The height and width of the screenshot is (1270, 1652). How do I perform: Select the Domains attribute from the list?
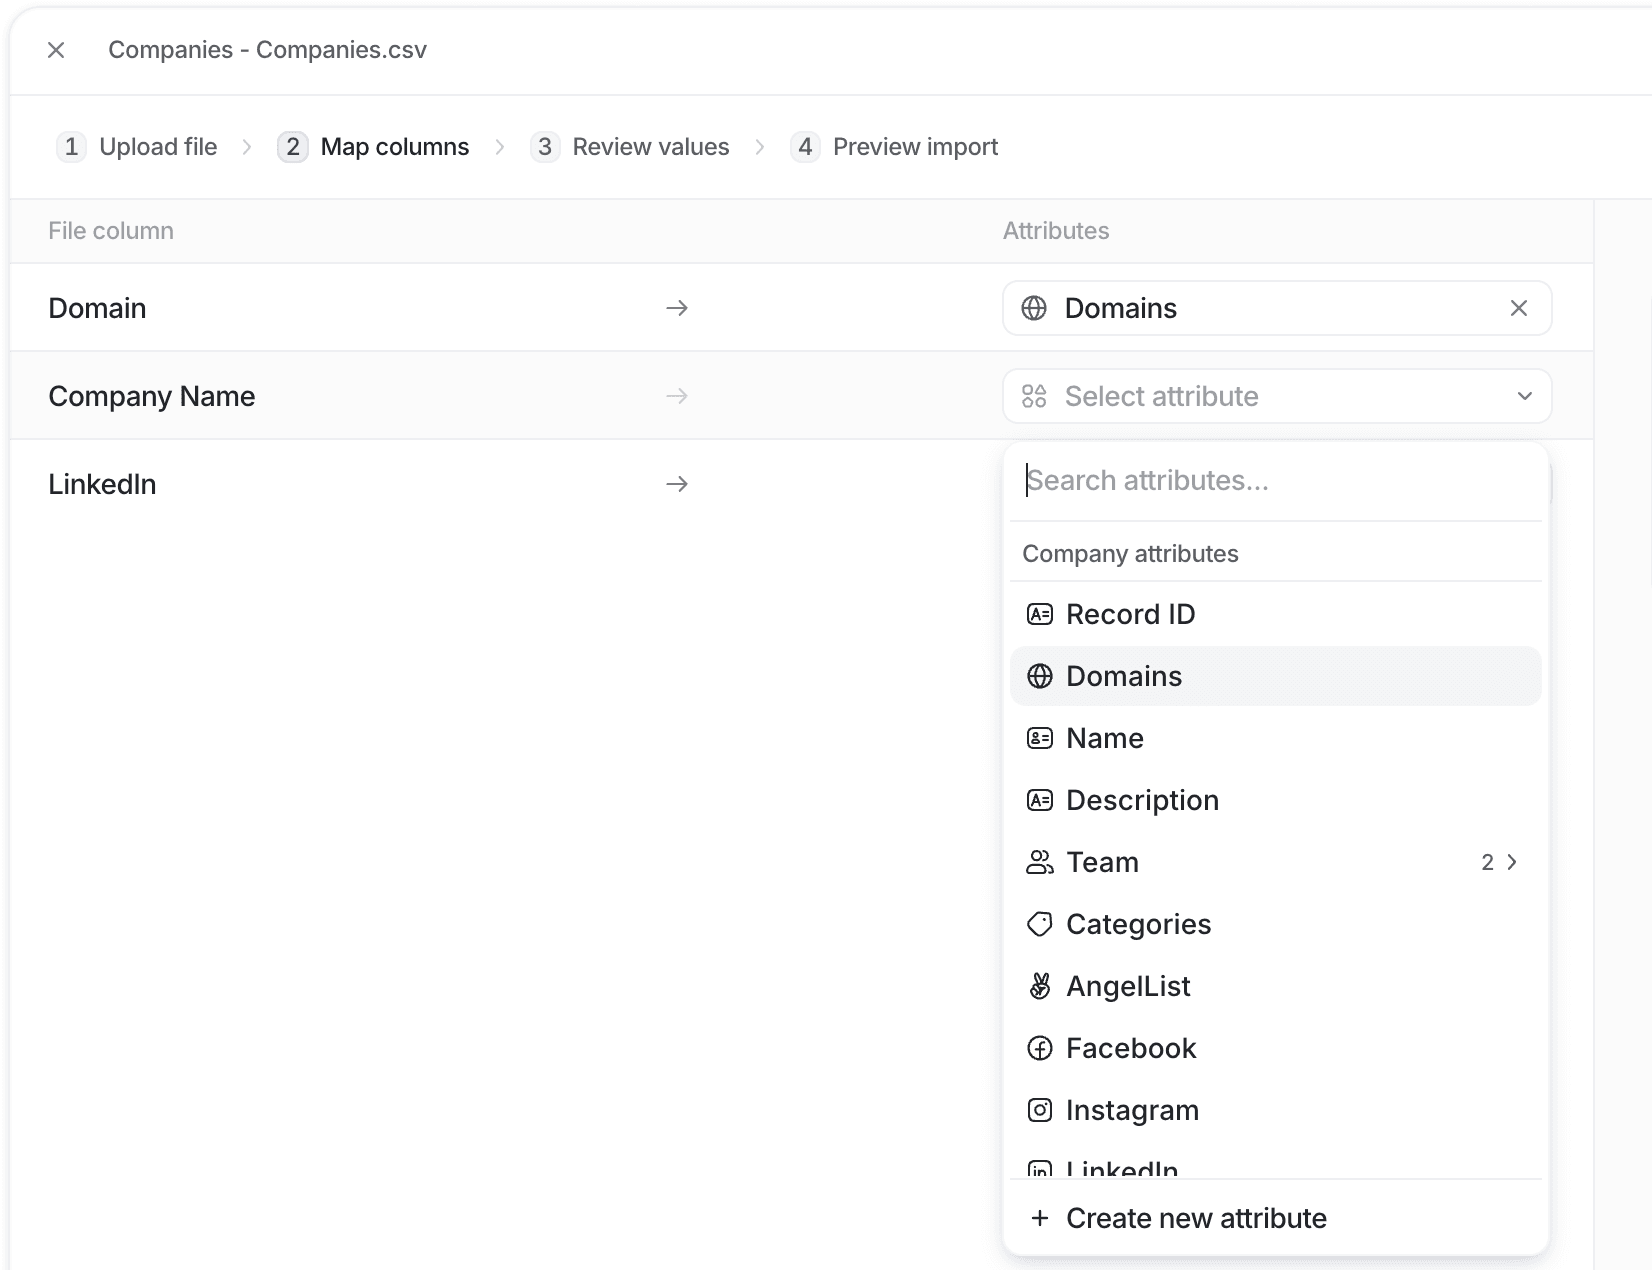[1124, 676]
